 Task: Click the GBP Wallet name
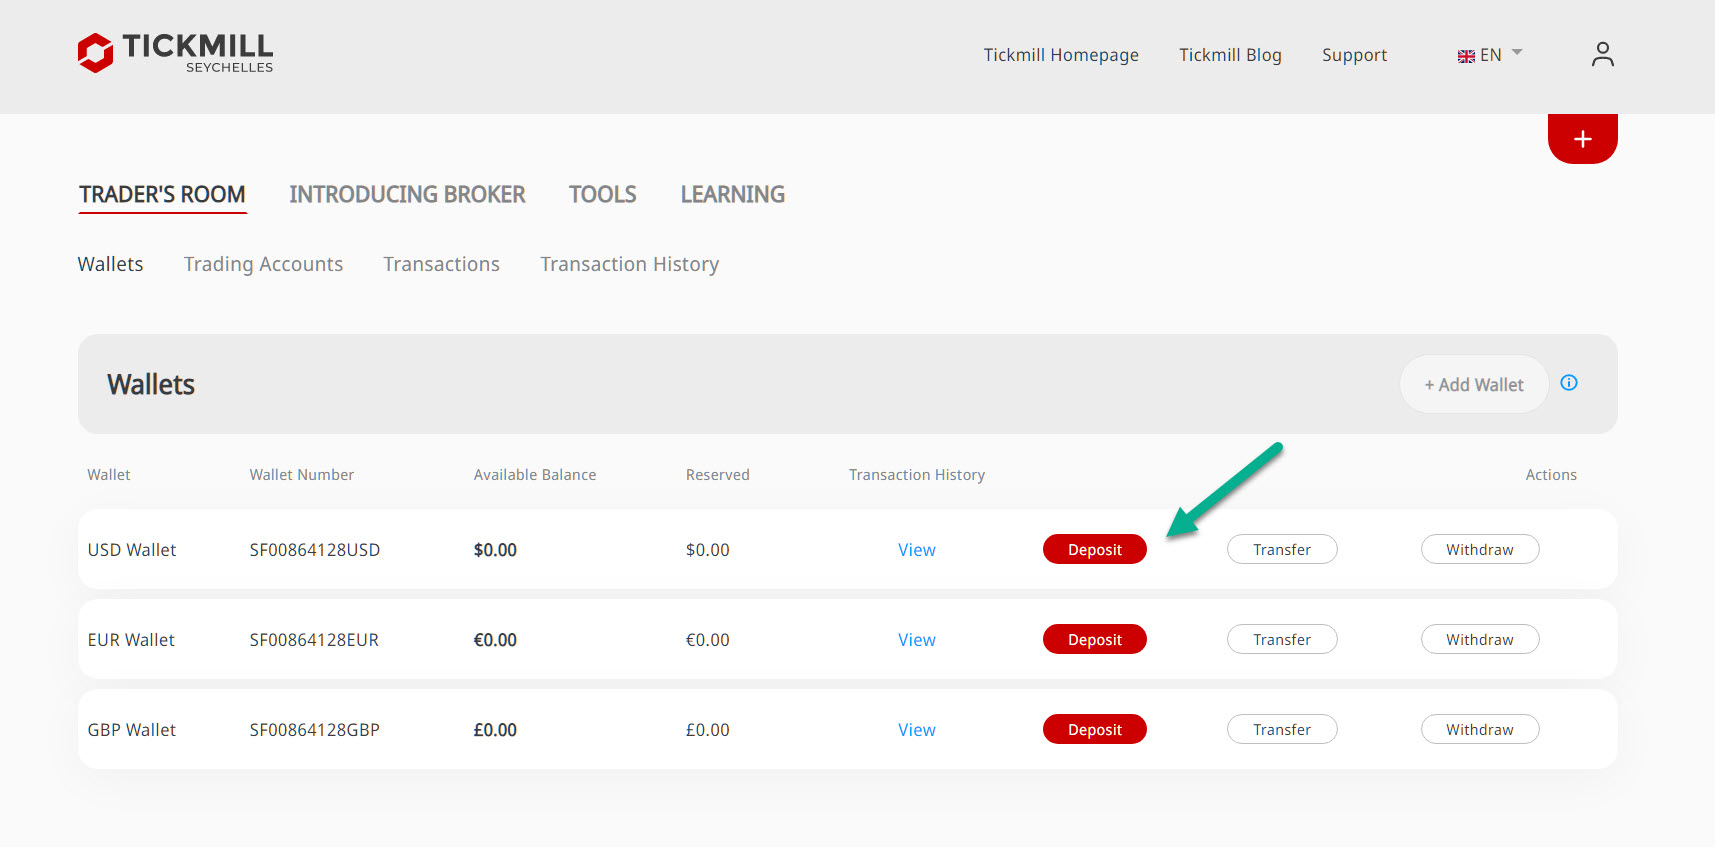132,730
